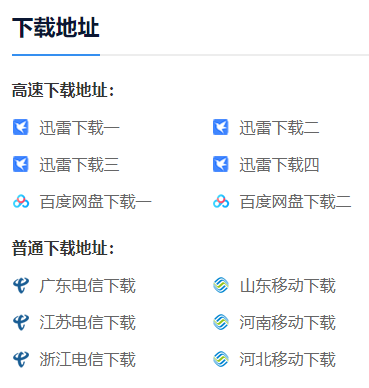Click the China Mobile icon beside 河北移动下载

coord(221,359)
